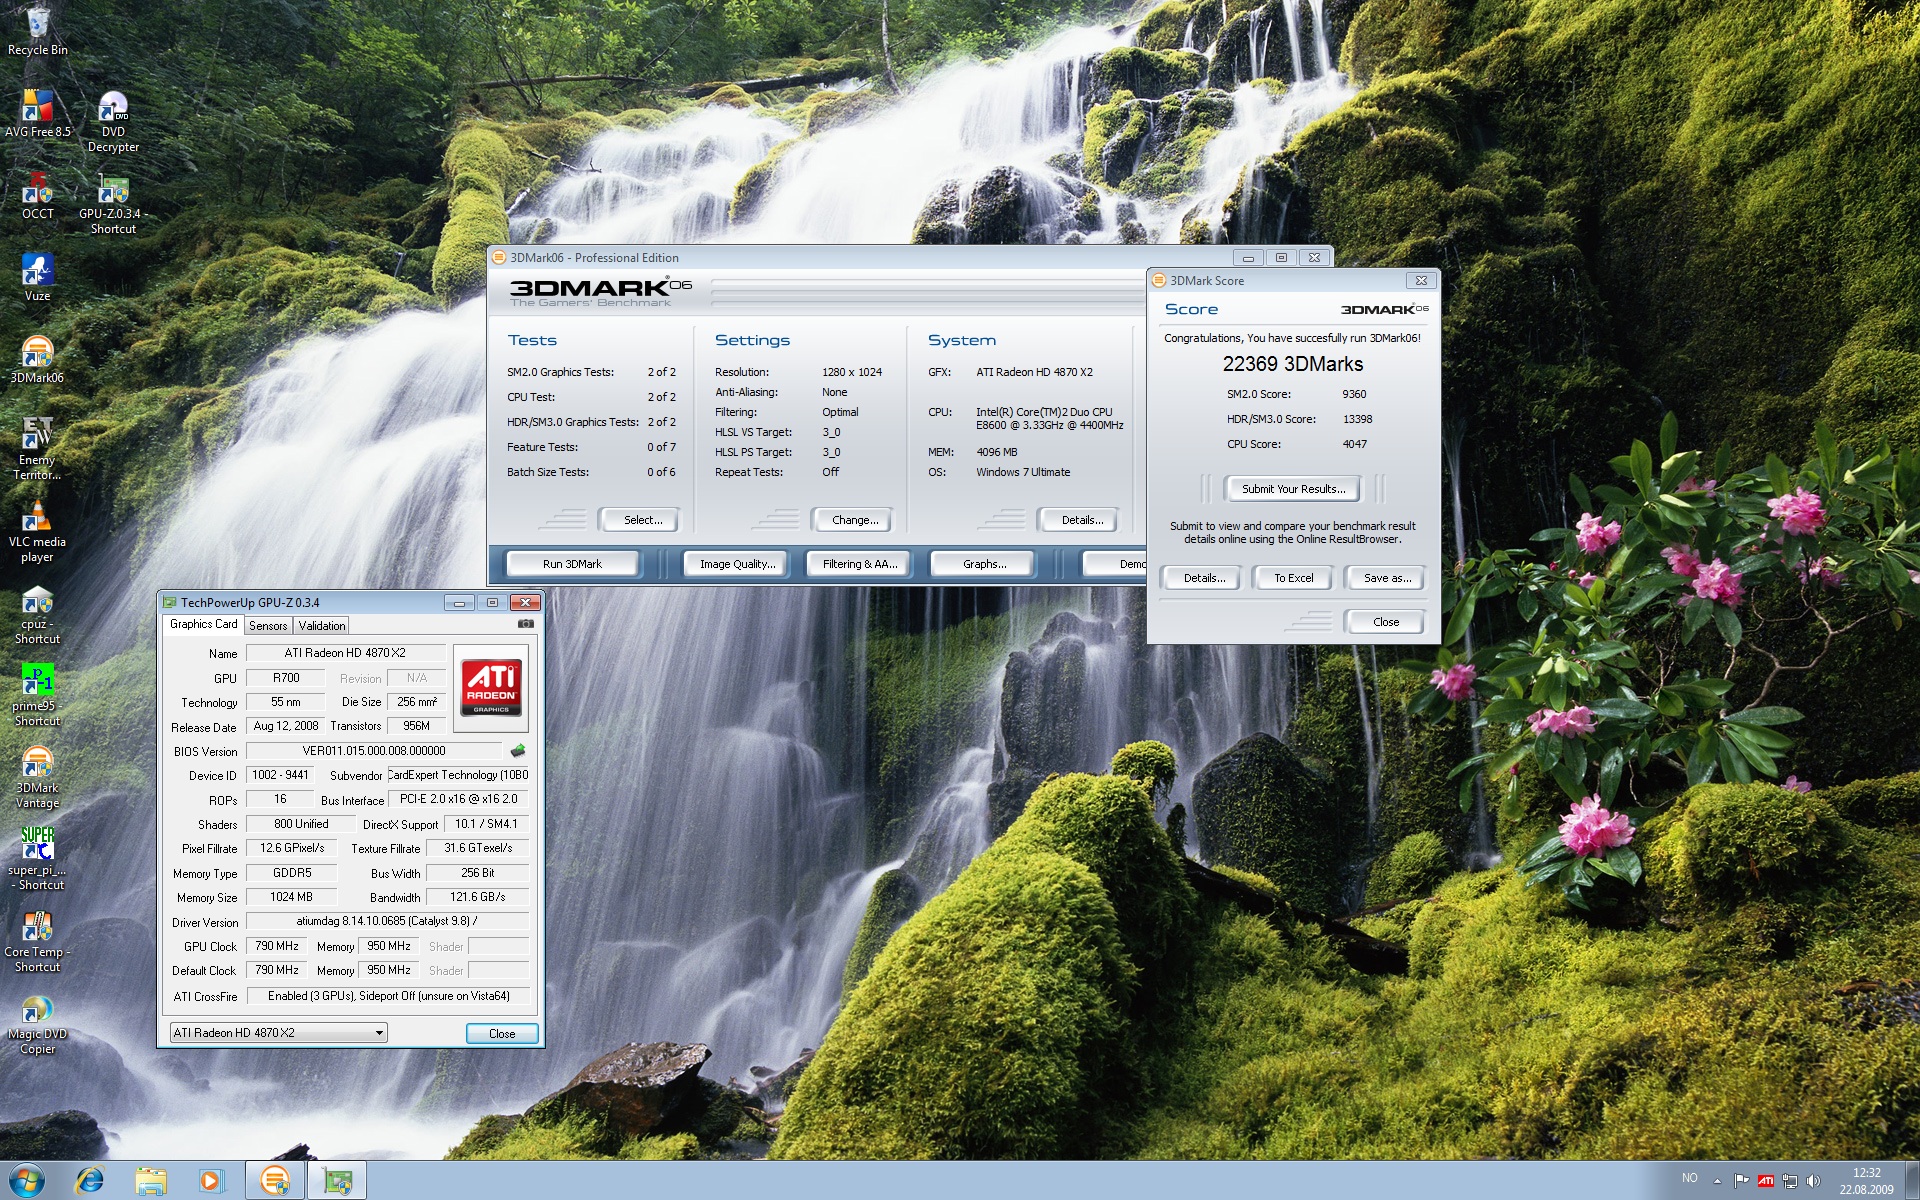
Task: Open cpuz desktop shortcut
Action: [38, 613]
